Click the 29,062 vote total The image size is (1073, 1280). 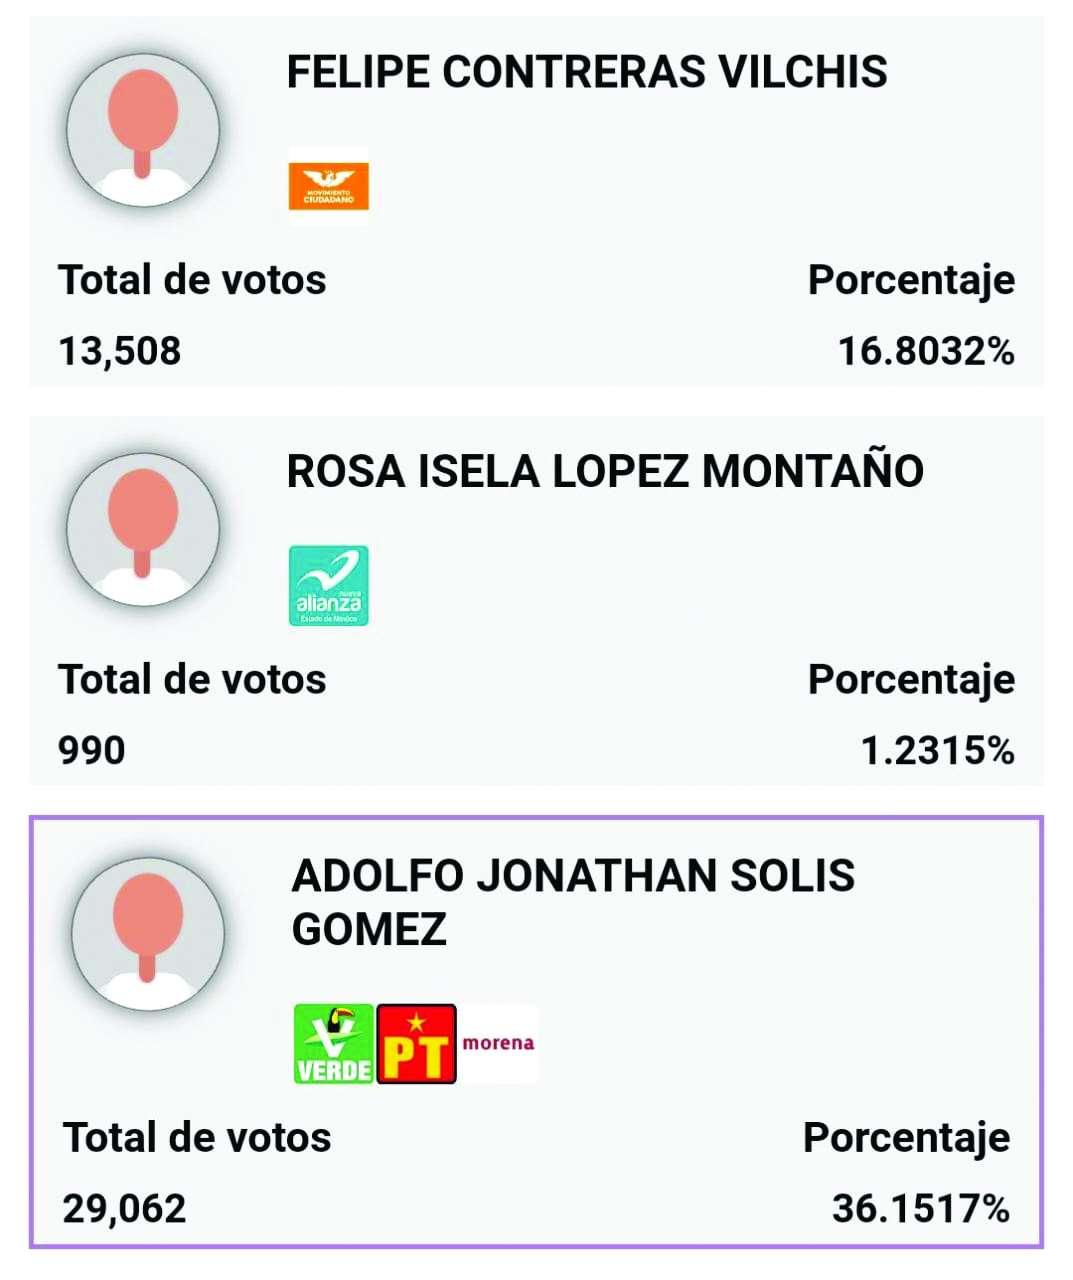click(125, 1209)
